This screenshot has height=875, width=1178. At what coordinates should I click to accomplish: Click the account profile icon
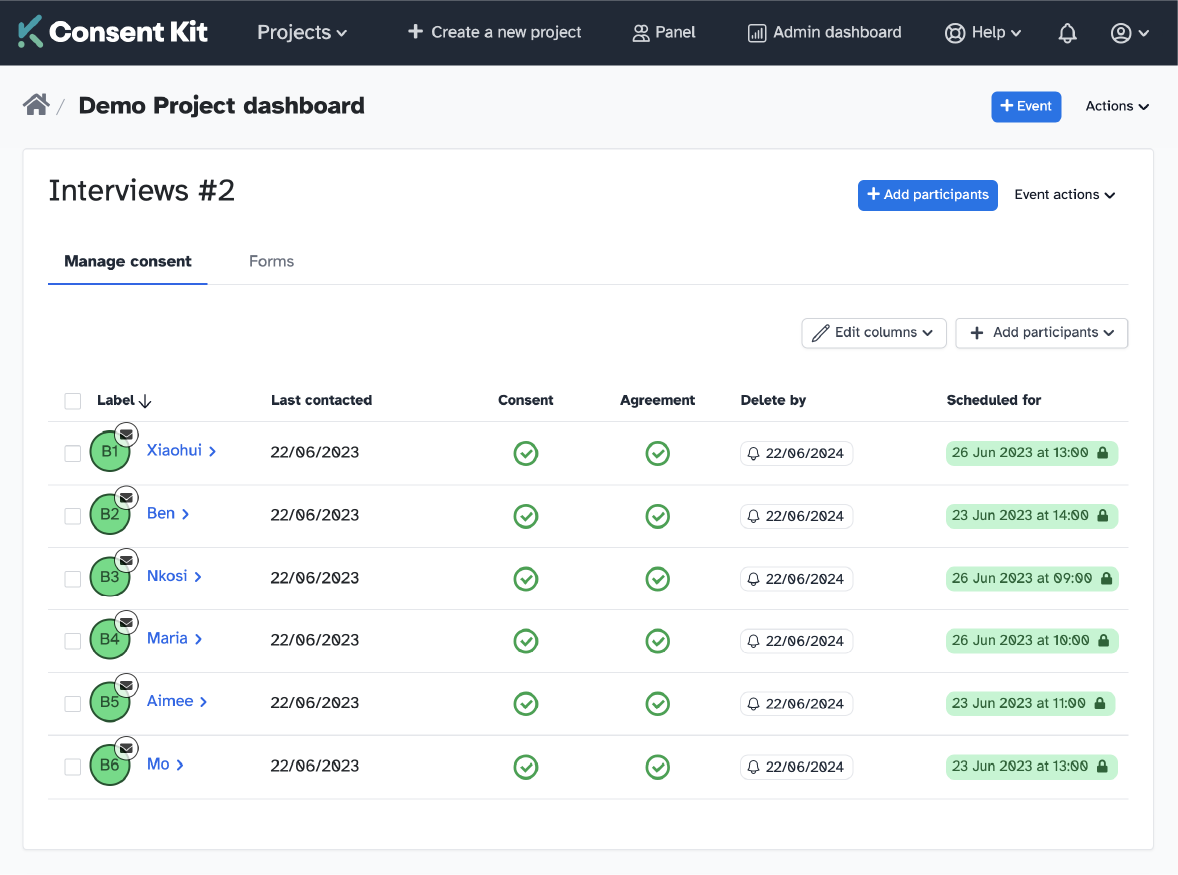click(1122, 32)
